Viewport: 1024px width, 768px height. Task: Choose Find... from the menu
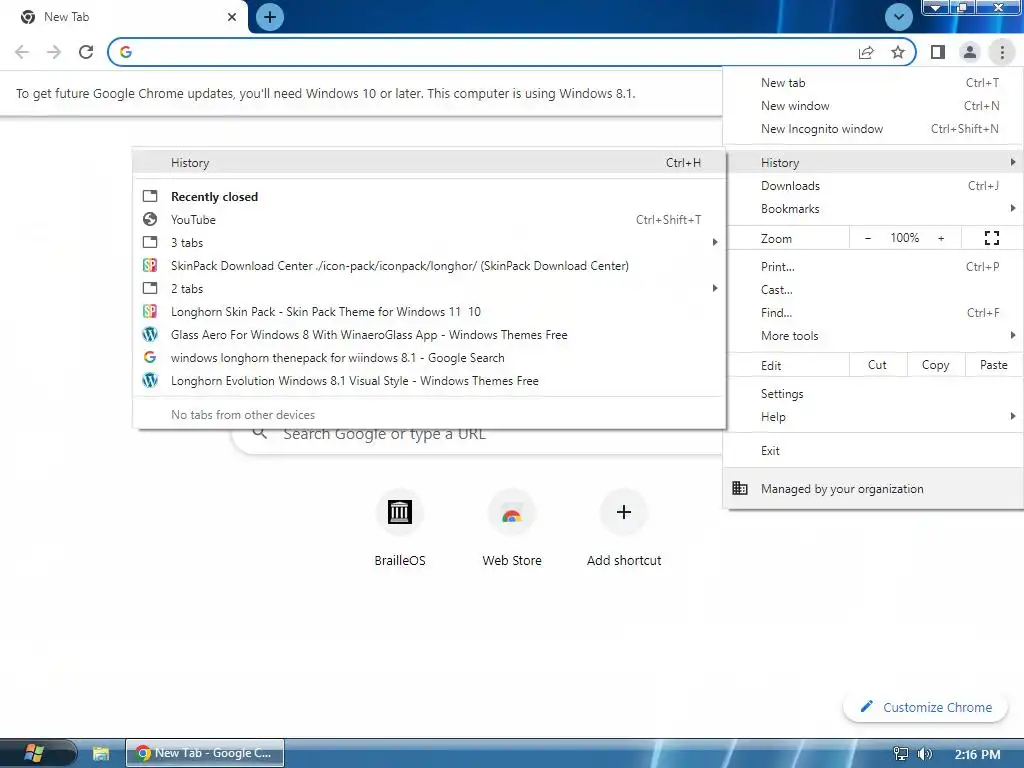(872, 313)
